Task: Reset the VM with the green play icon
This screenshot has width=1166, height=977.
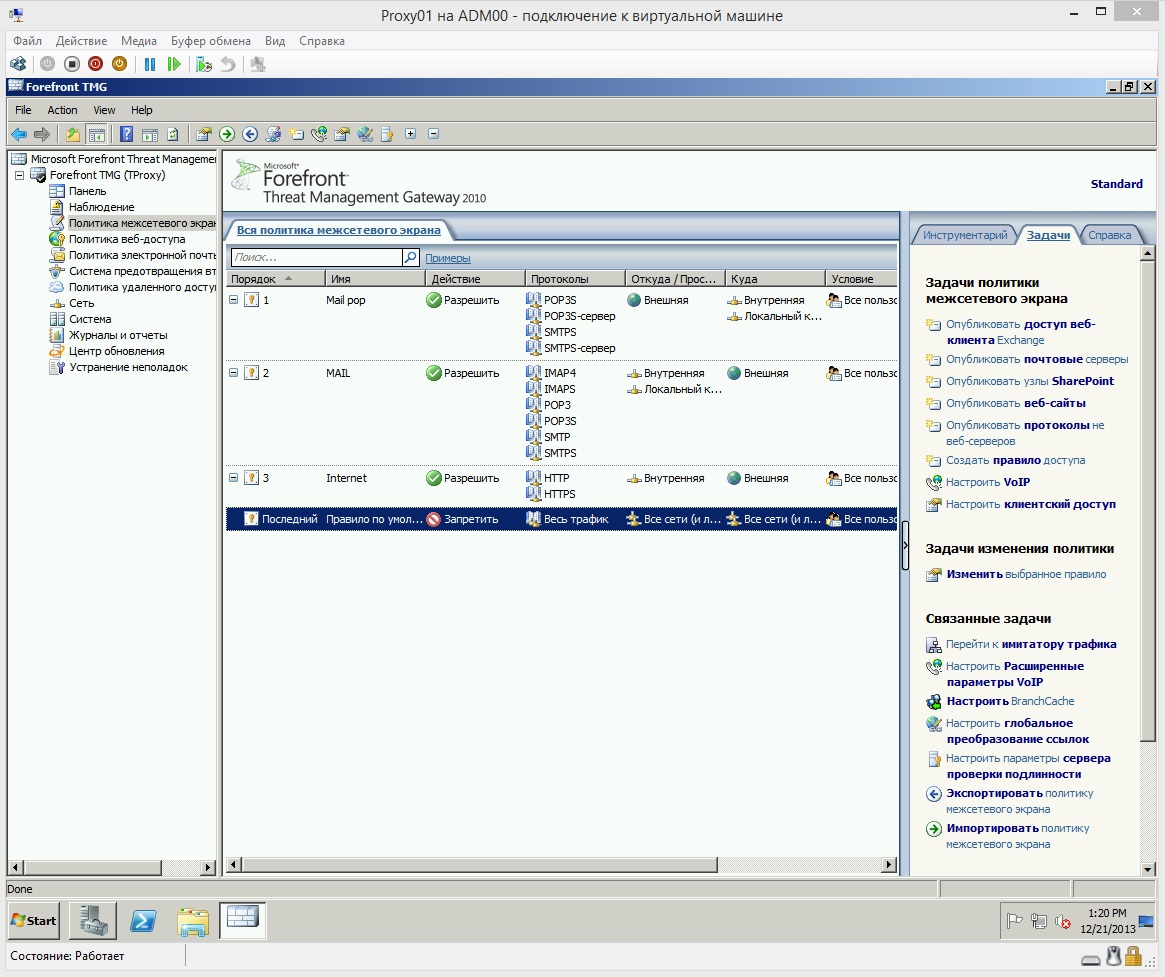Action: pyautogui.click(x=174, y=64)
